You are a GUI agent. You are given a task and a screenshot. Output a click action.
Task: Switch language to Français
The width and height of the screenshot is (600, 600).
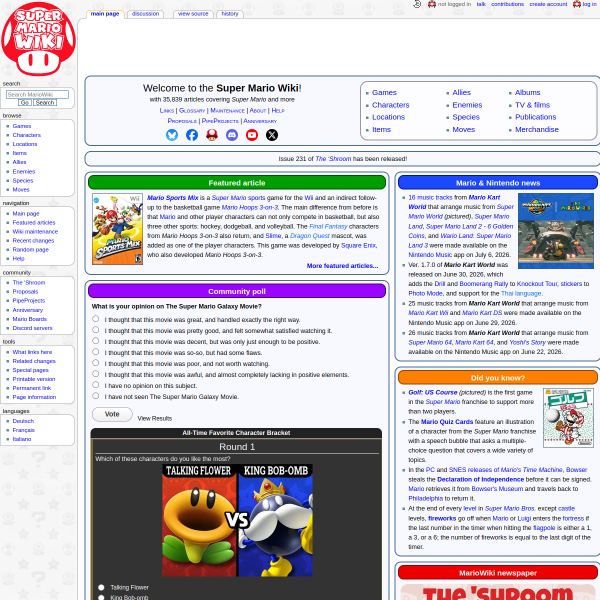[x=23, y=430]
